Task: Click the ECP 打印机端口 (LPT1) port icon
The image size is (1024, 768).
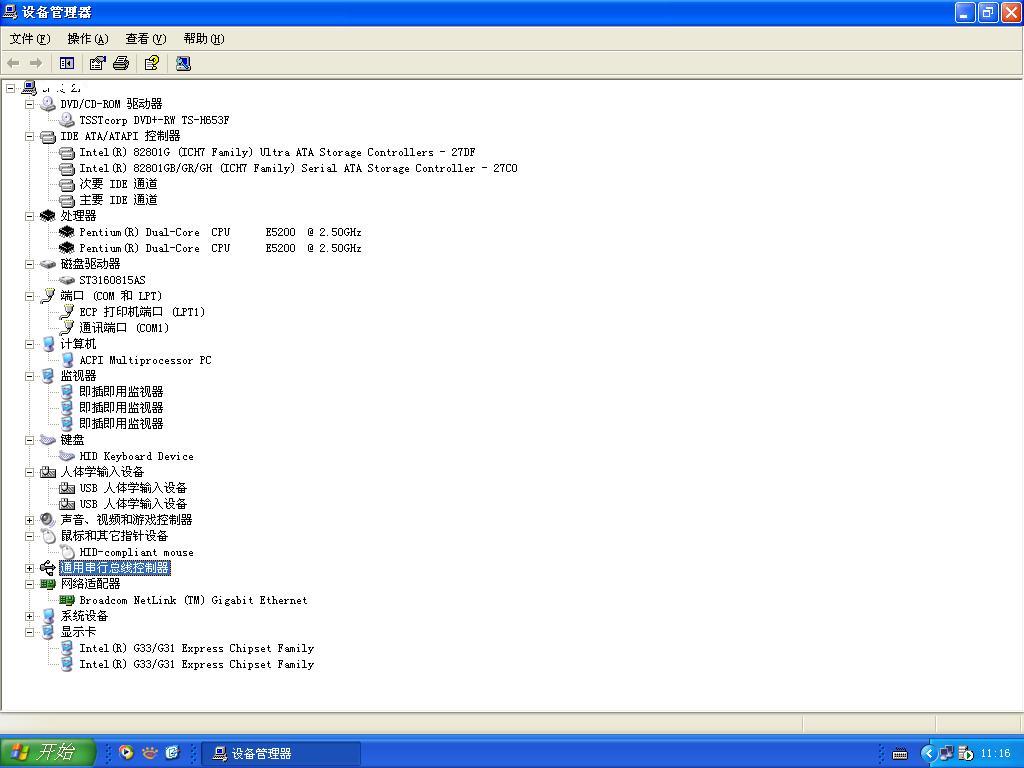Action: (x=67, y=312)
